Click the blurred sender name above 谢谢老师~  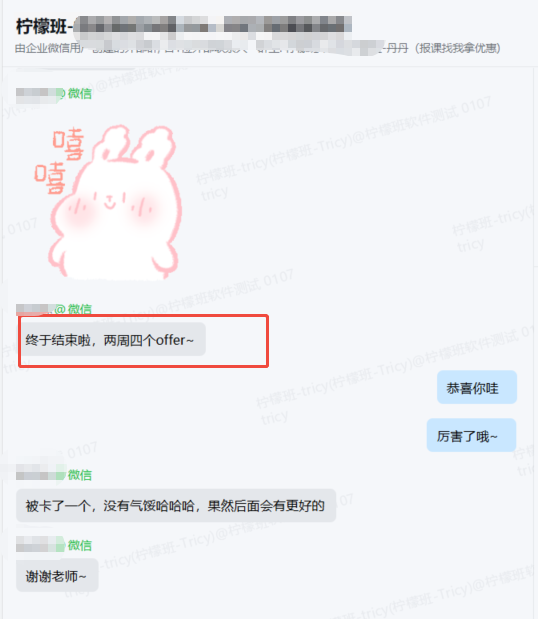tap(39, 545)
